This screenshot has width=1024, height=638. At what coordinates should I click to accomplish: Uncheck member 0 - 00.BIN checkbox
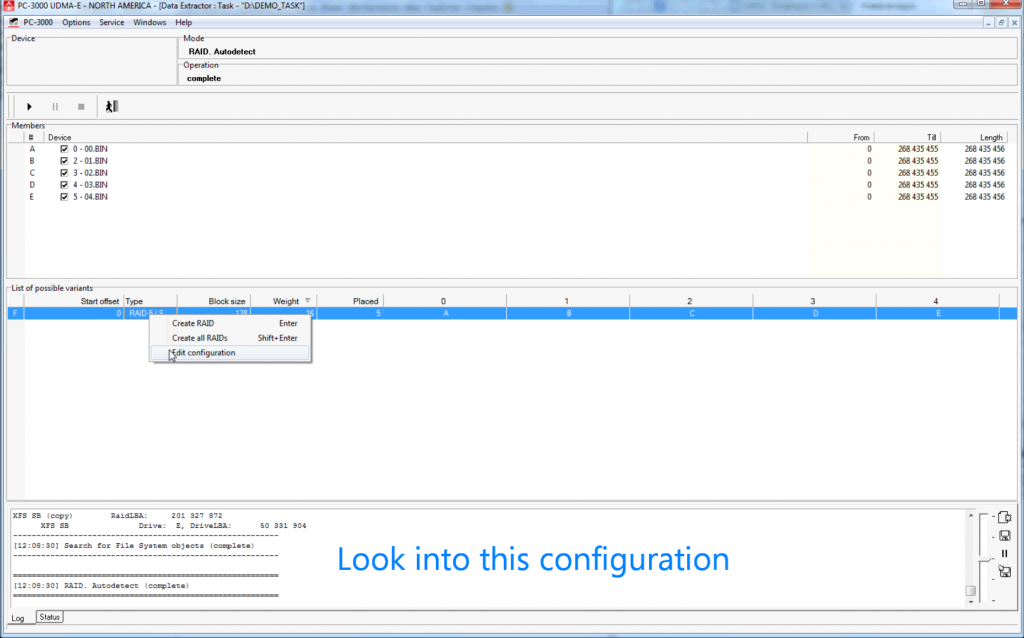tap(64, 149)
